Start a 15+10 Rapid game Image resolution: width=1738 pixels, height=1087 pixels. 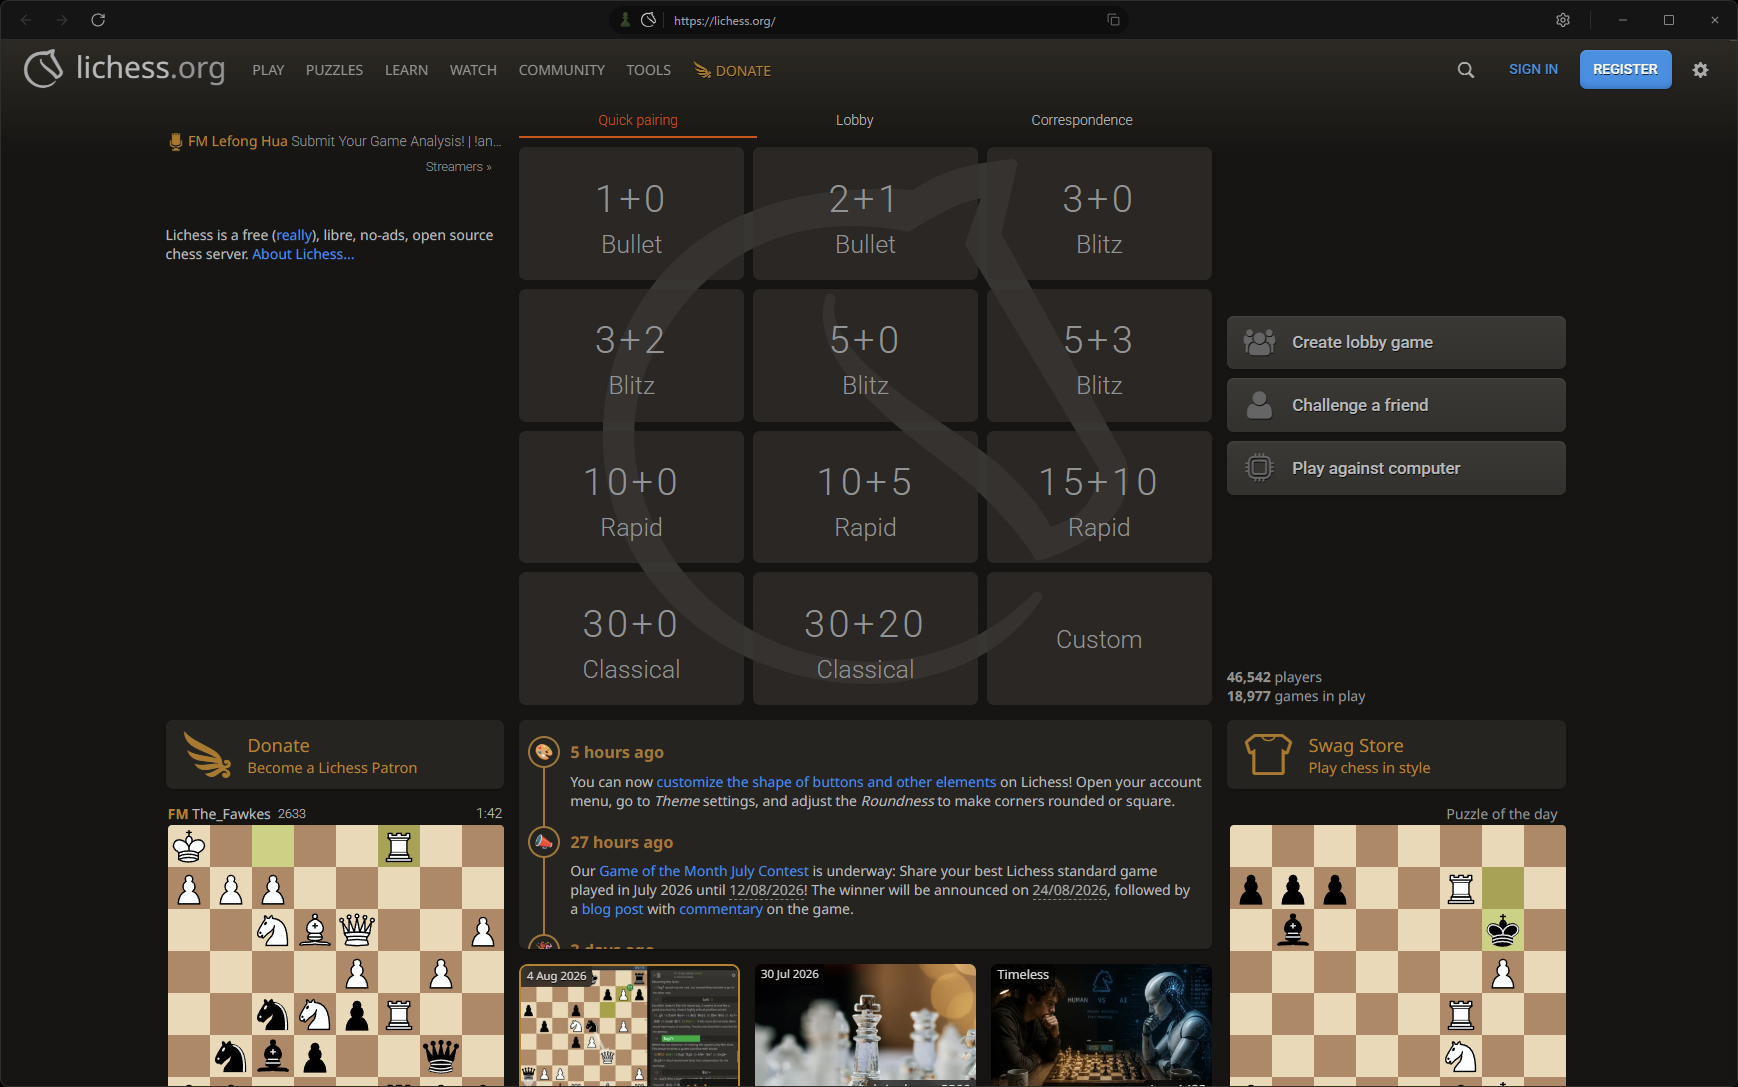(1099, 497)
